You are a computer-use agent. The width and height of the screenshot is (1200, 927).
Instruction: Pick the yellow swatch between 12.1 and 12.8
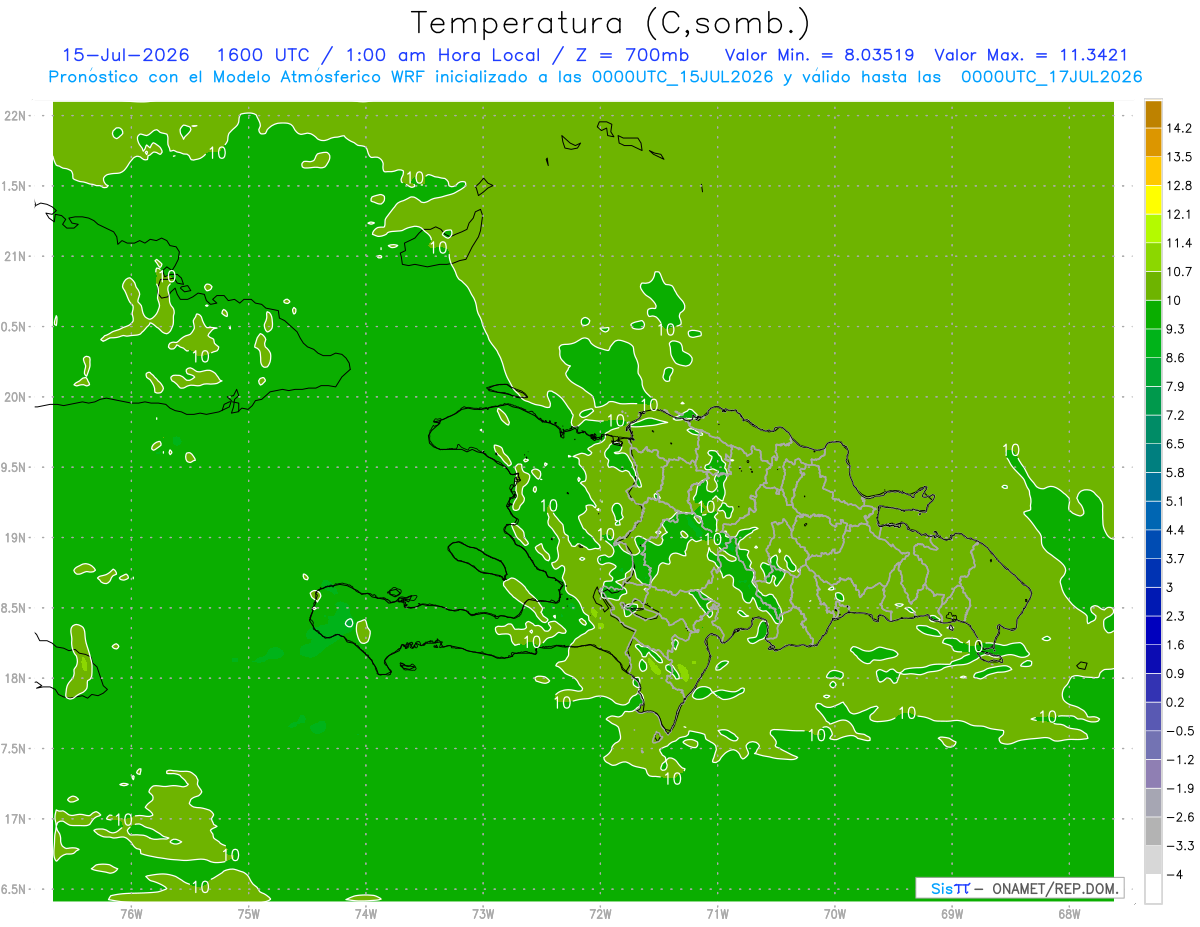coord(1153,200)
